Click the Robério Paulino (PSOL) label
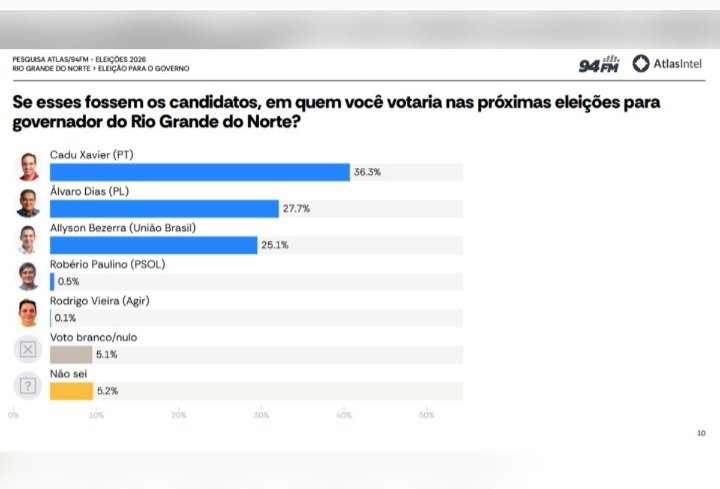This screenshot has height=489, width=720. tap(107, 264)
